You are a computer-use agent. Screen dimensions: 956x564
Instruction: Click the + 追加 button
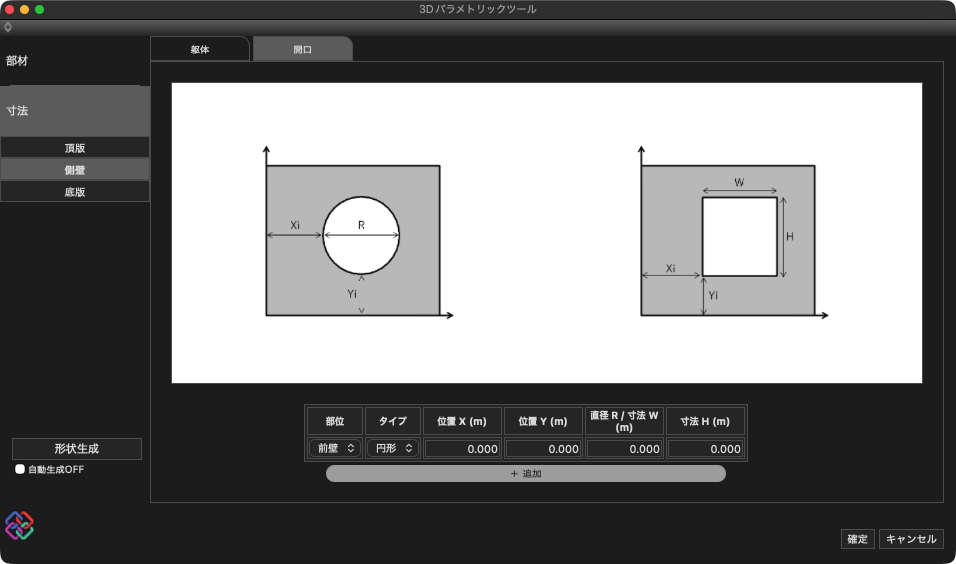coord(525,474)
